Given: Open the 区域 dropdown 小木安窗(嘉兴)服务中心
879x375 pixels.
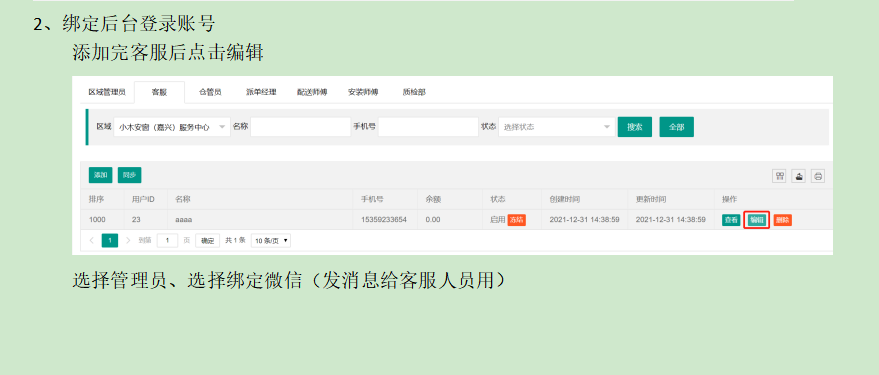Looking at the screenshot, I should 172,127.
